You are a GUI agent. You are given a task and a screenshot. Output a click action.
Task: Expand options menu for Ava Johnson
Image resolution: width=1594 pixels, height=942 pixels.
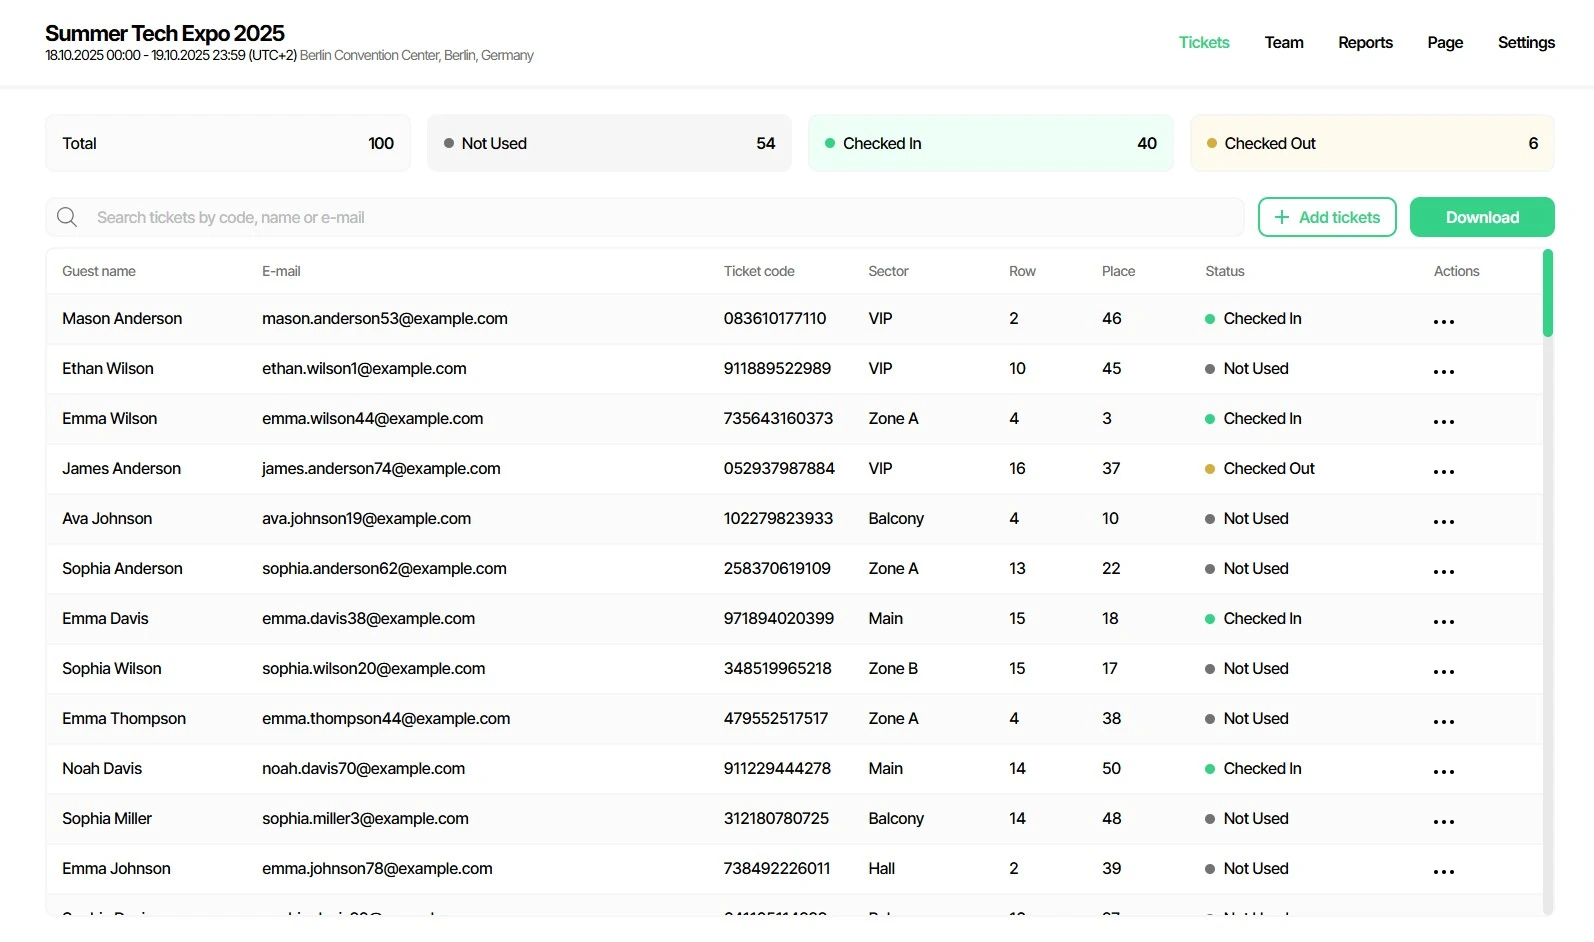[x=1443, y=521]
